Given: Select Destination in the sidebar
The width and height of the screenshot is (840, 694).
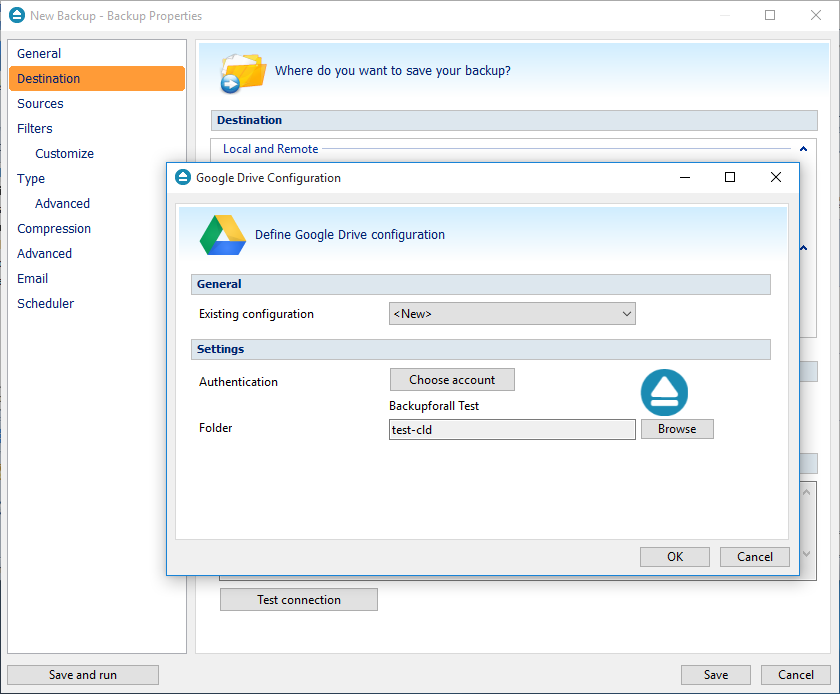Looking at the screenshot, I should point(97,79).
